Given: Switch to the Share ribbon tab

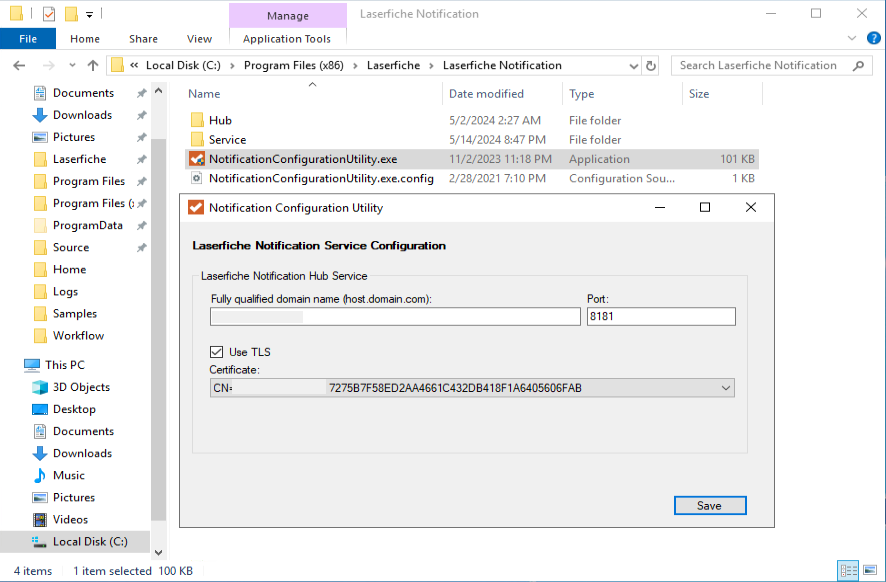Looking at the screenshot, I should tap(143, 39).
